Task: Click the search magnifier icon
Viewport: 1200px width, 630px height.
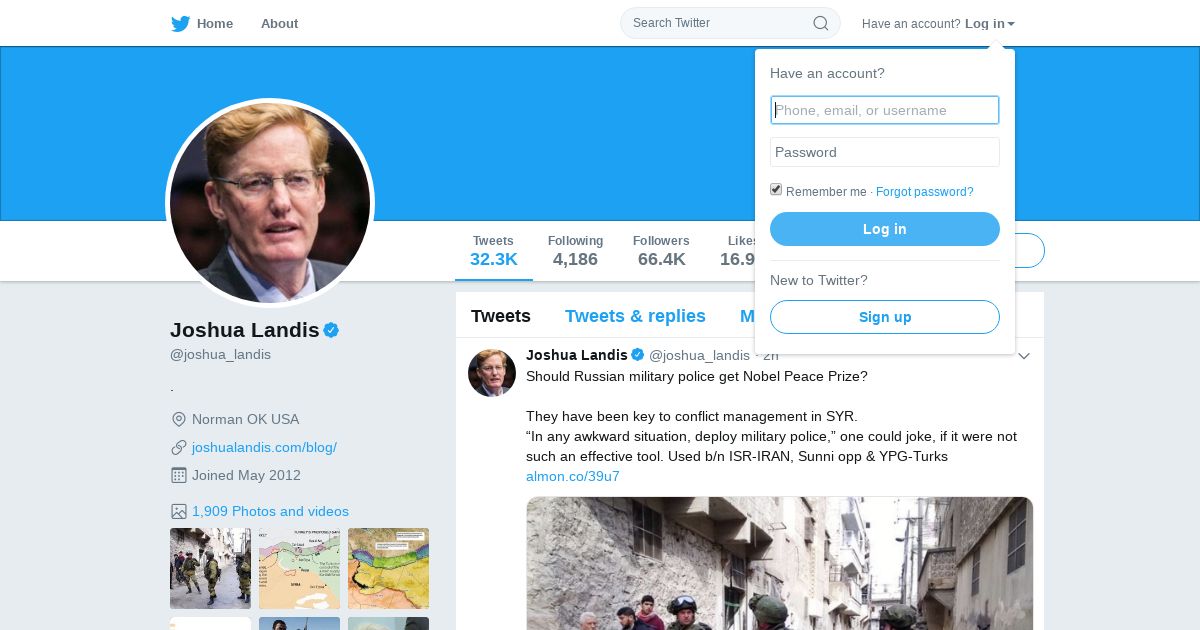Action: coord(820,23)
